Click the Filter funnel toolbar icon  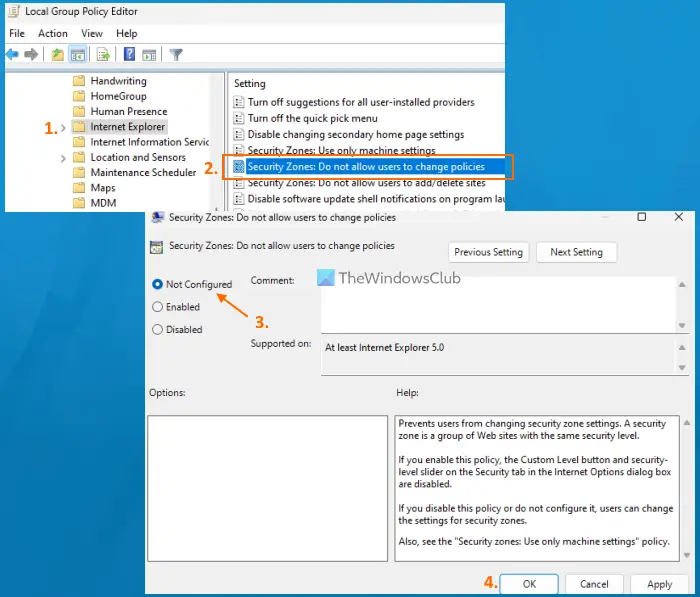176,55
